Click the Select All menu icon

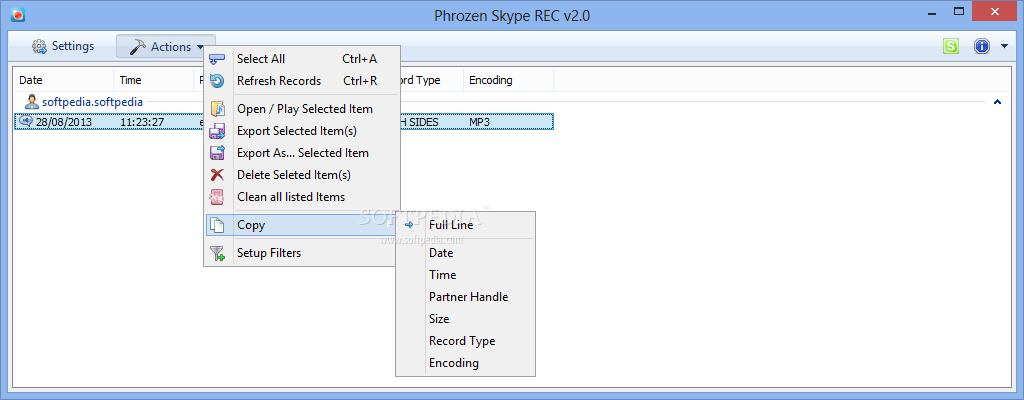[217, 59]
